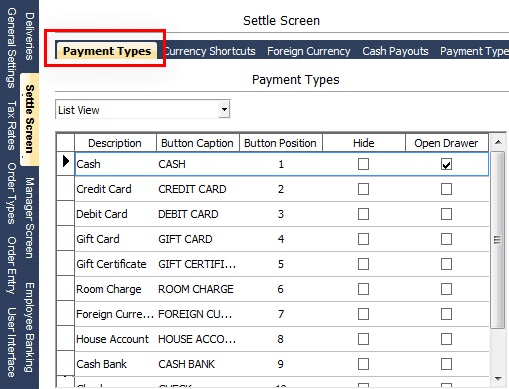Image resolution: width=509 pixels, height=389 pixels.
Task: Open the Foreign Currency tab
Action: point(309,51)
